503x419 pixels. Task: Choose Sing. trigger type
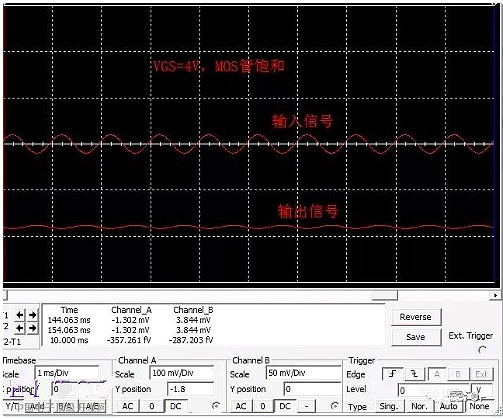click(389, 406)
